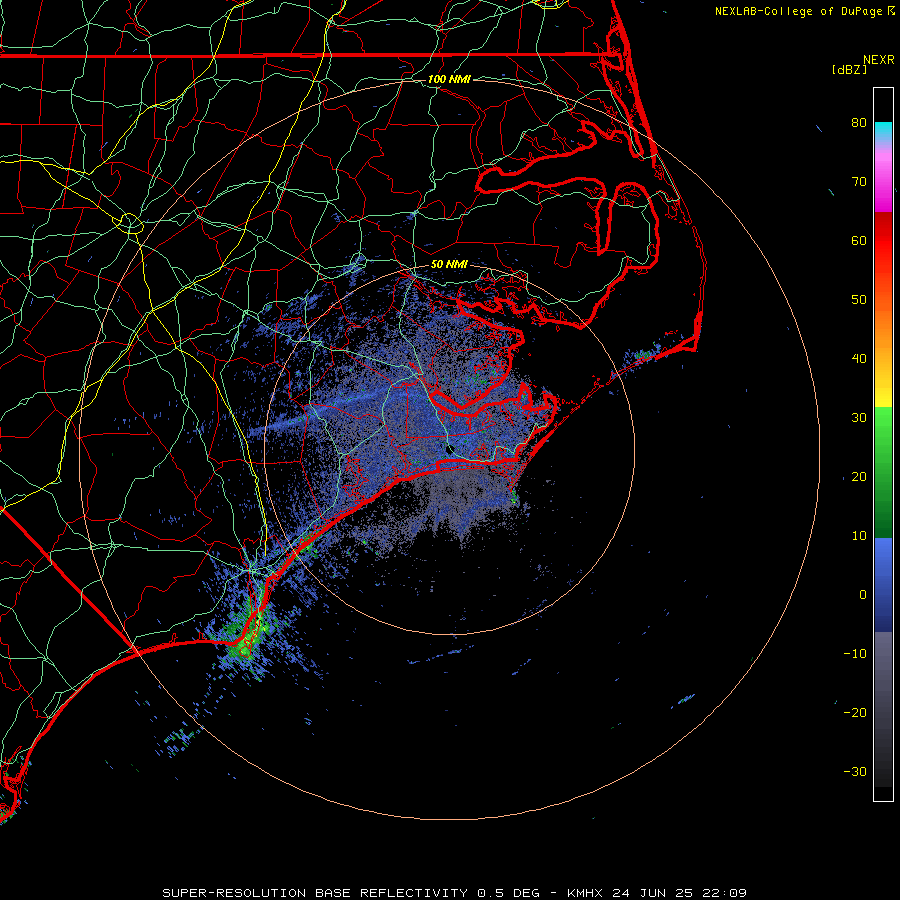The image size is (900, 900).
Task: Click the 50 value on the dBZ scale
Action: pyautogui.click(x=859, y=300)
